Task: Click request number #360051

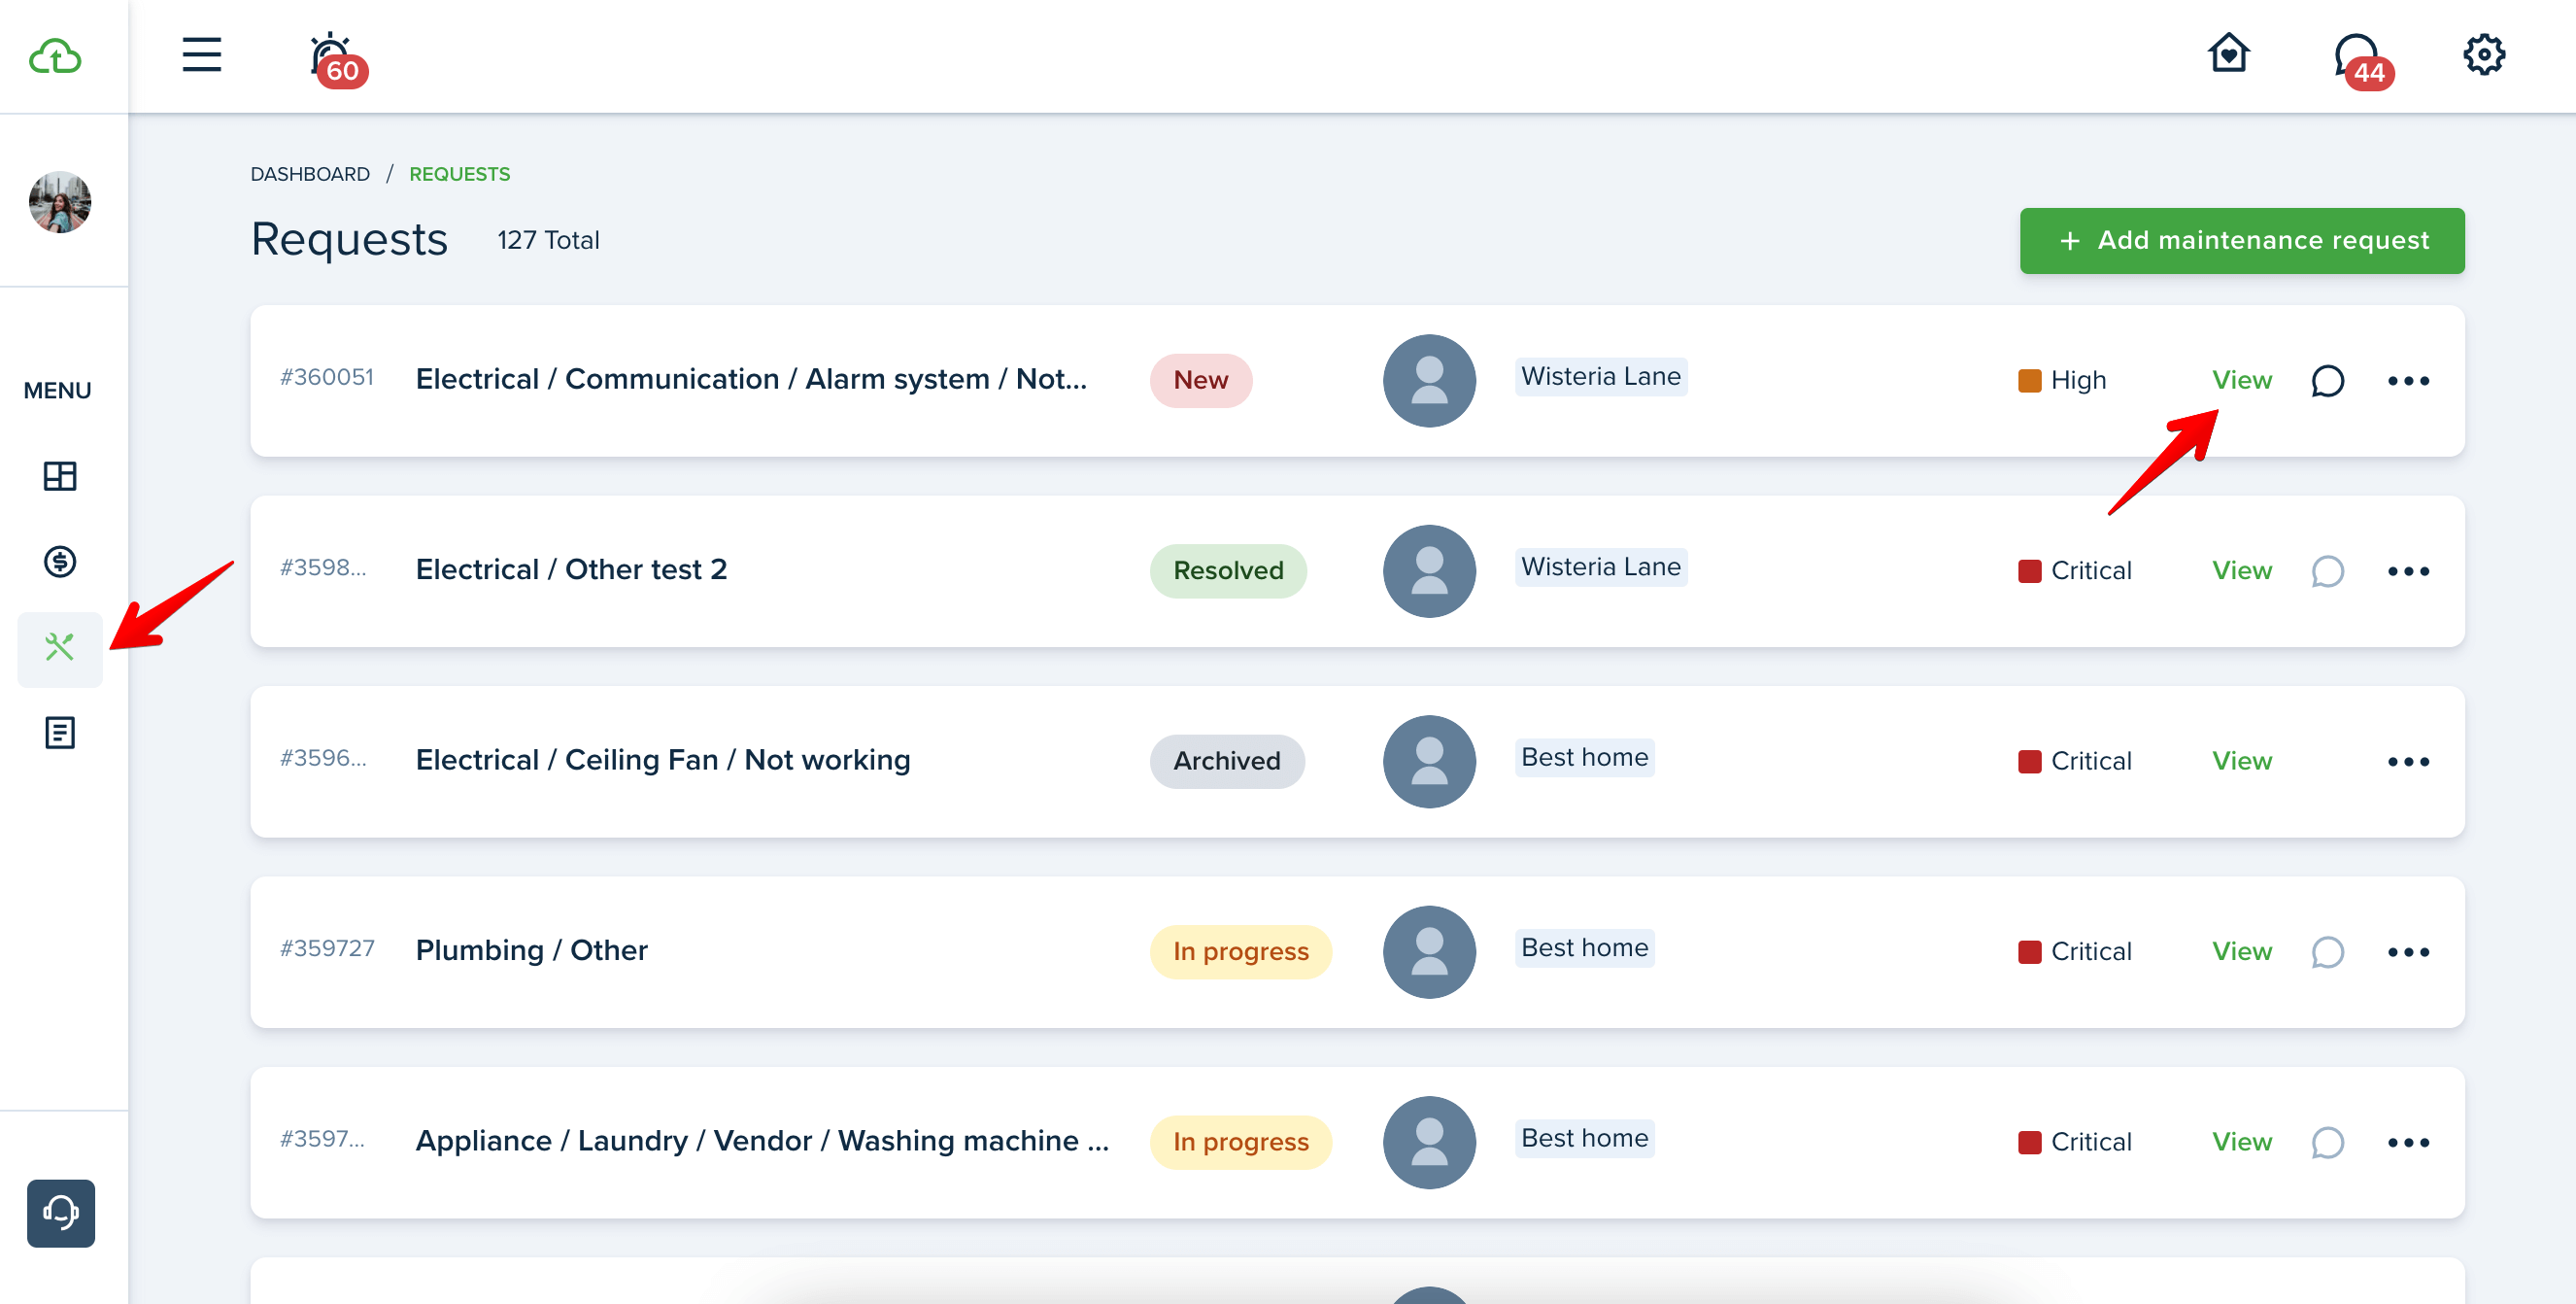Action: [326, 377]
